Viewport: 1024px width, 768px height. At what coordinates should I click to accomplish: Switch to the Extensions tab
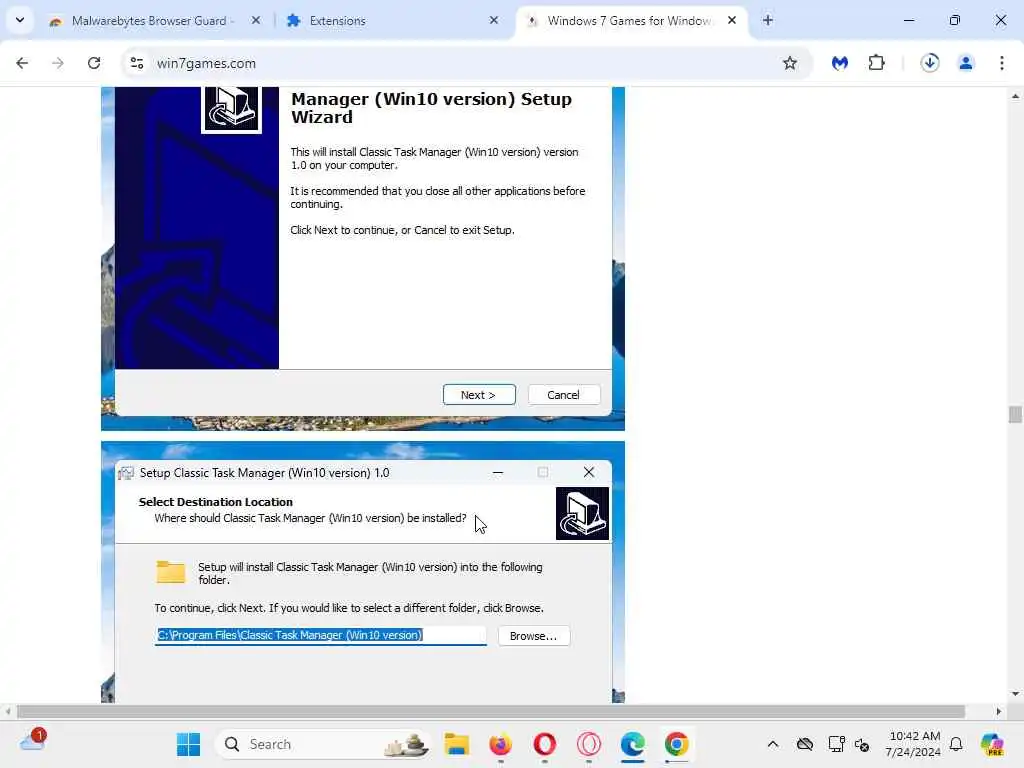tap(392, 21)
